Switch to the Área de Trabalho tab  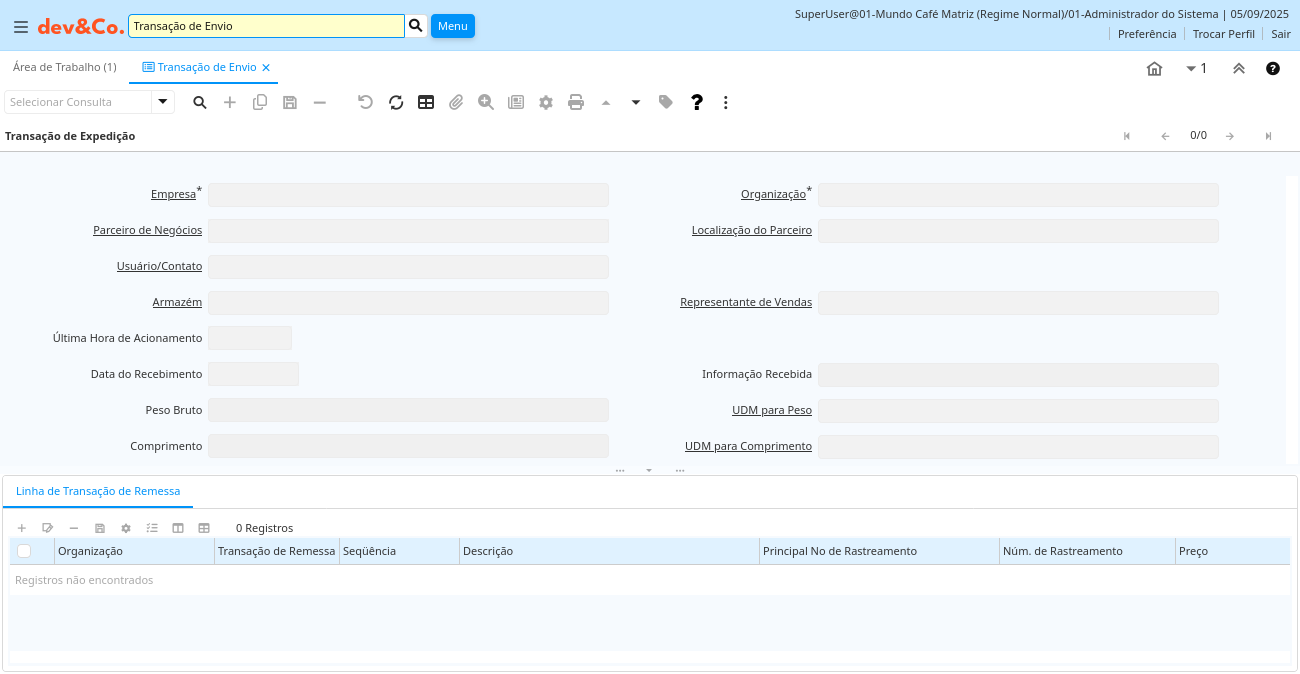(x=64, y=67)
